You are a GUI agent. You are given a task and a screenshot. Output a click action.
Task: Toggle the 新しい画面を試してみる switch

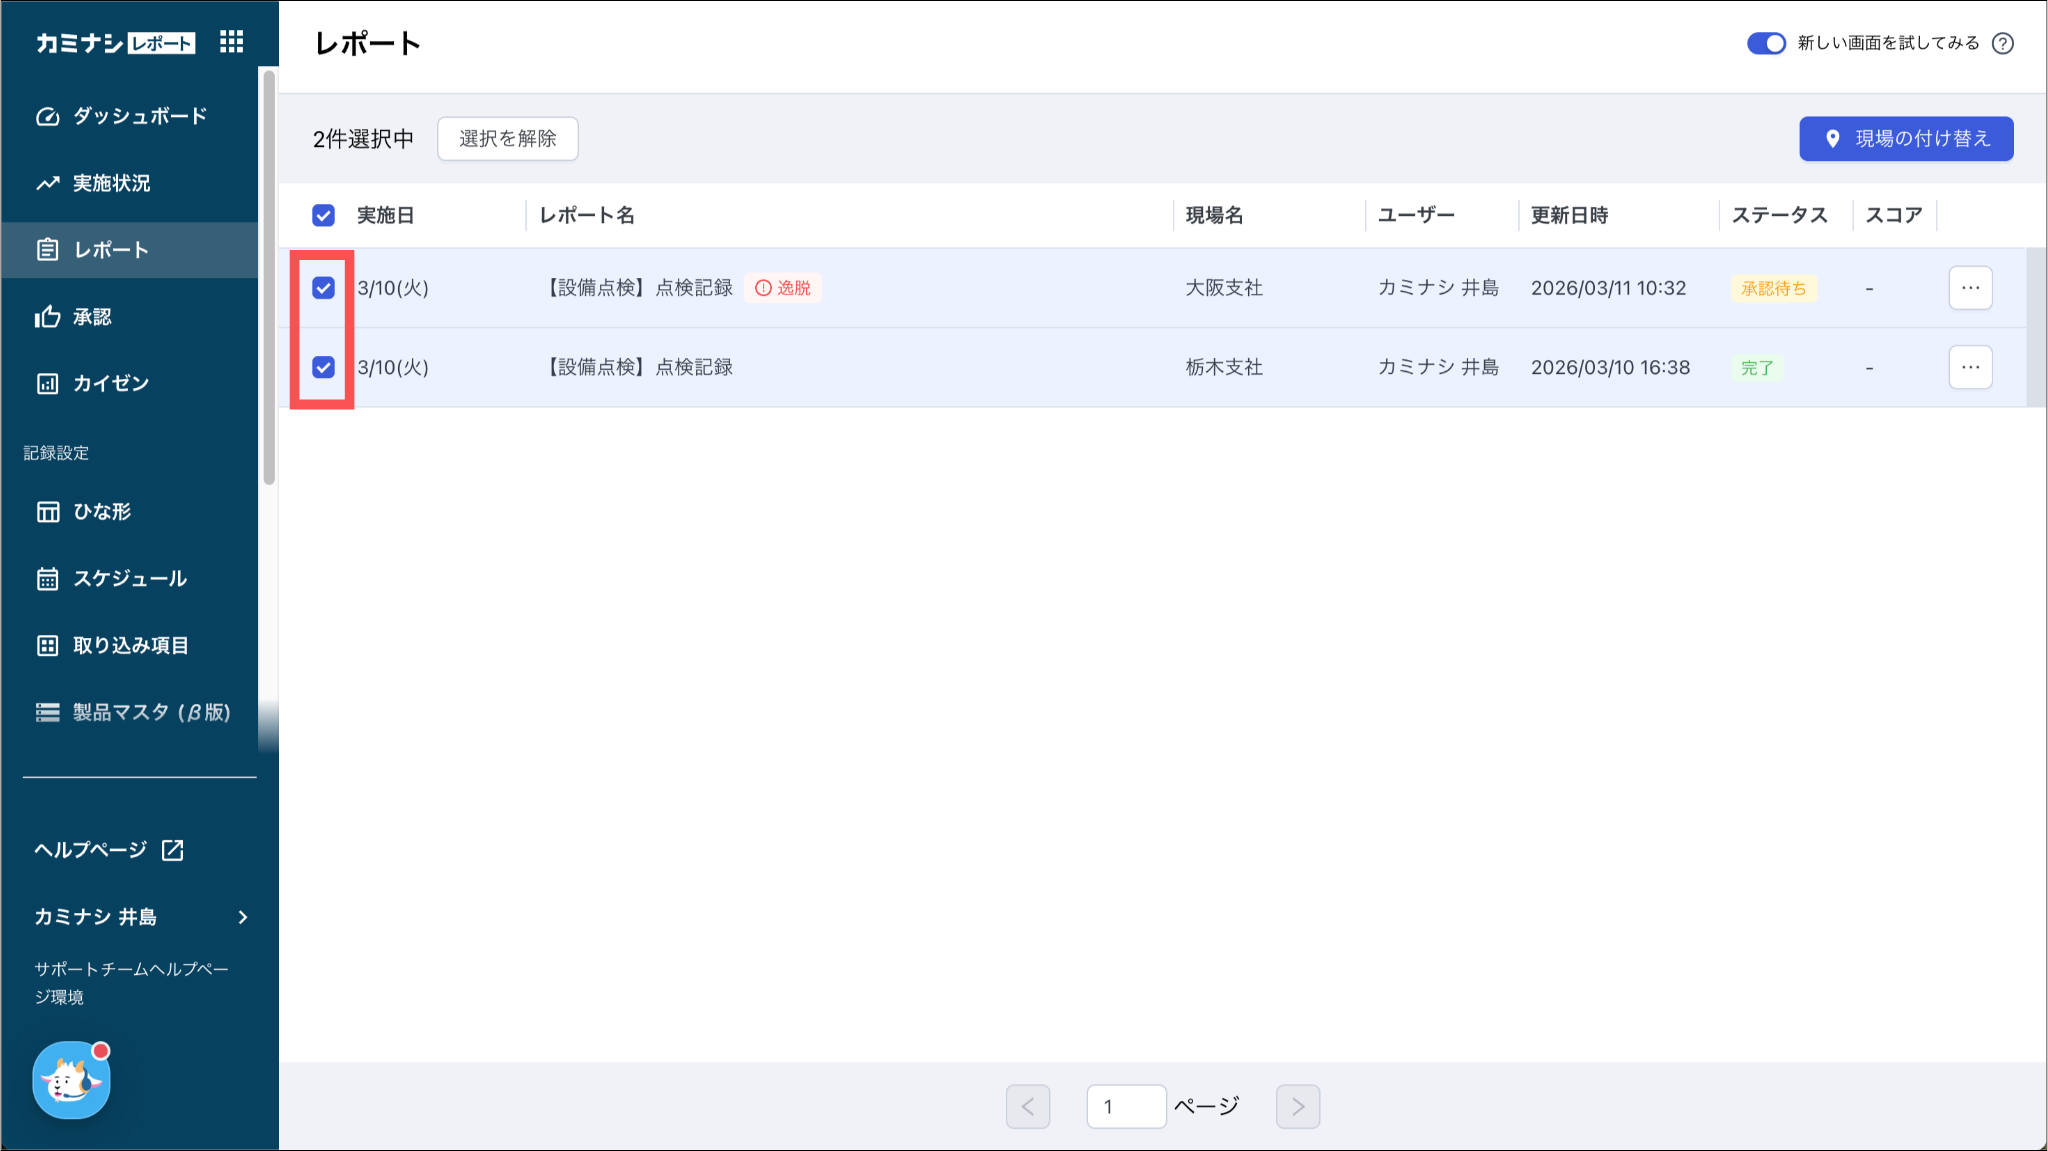click(1765, 43)
